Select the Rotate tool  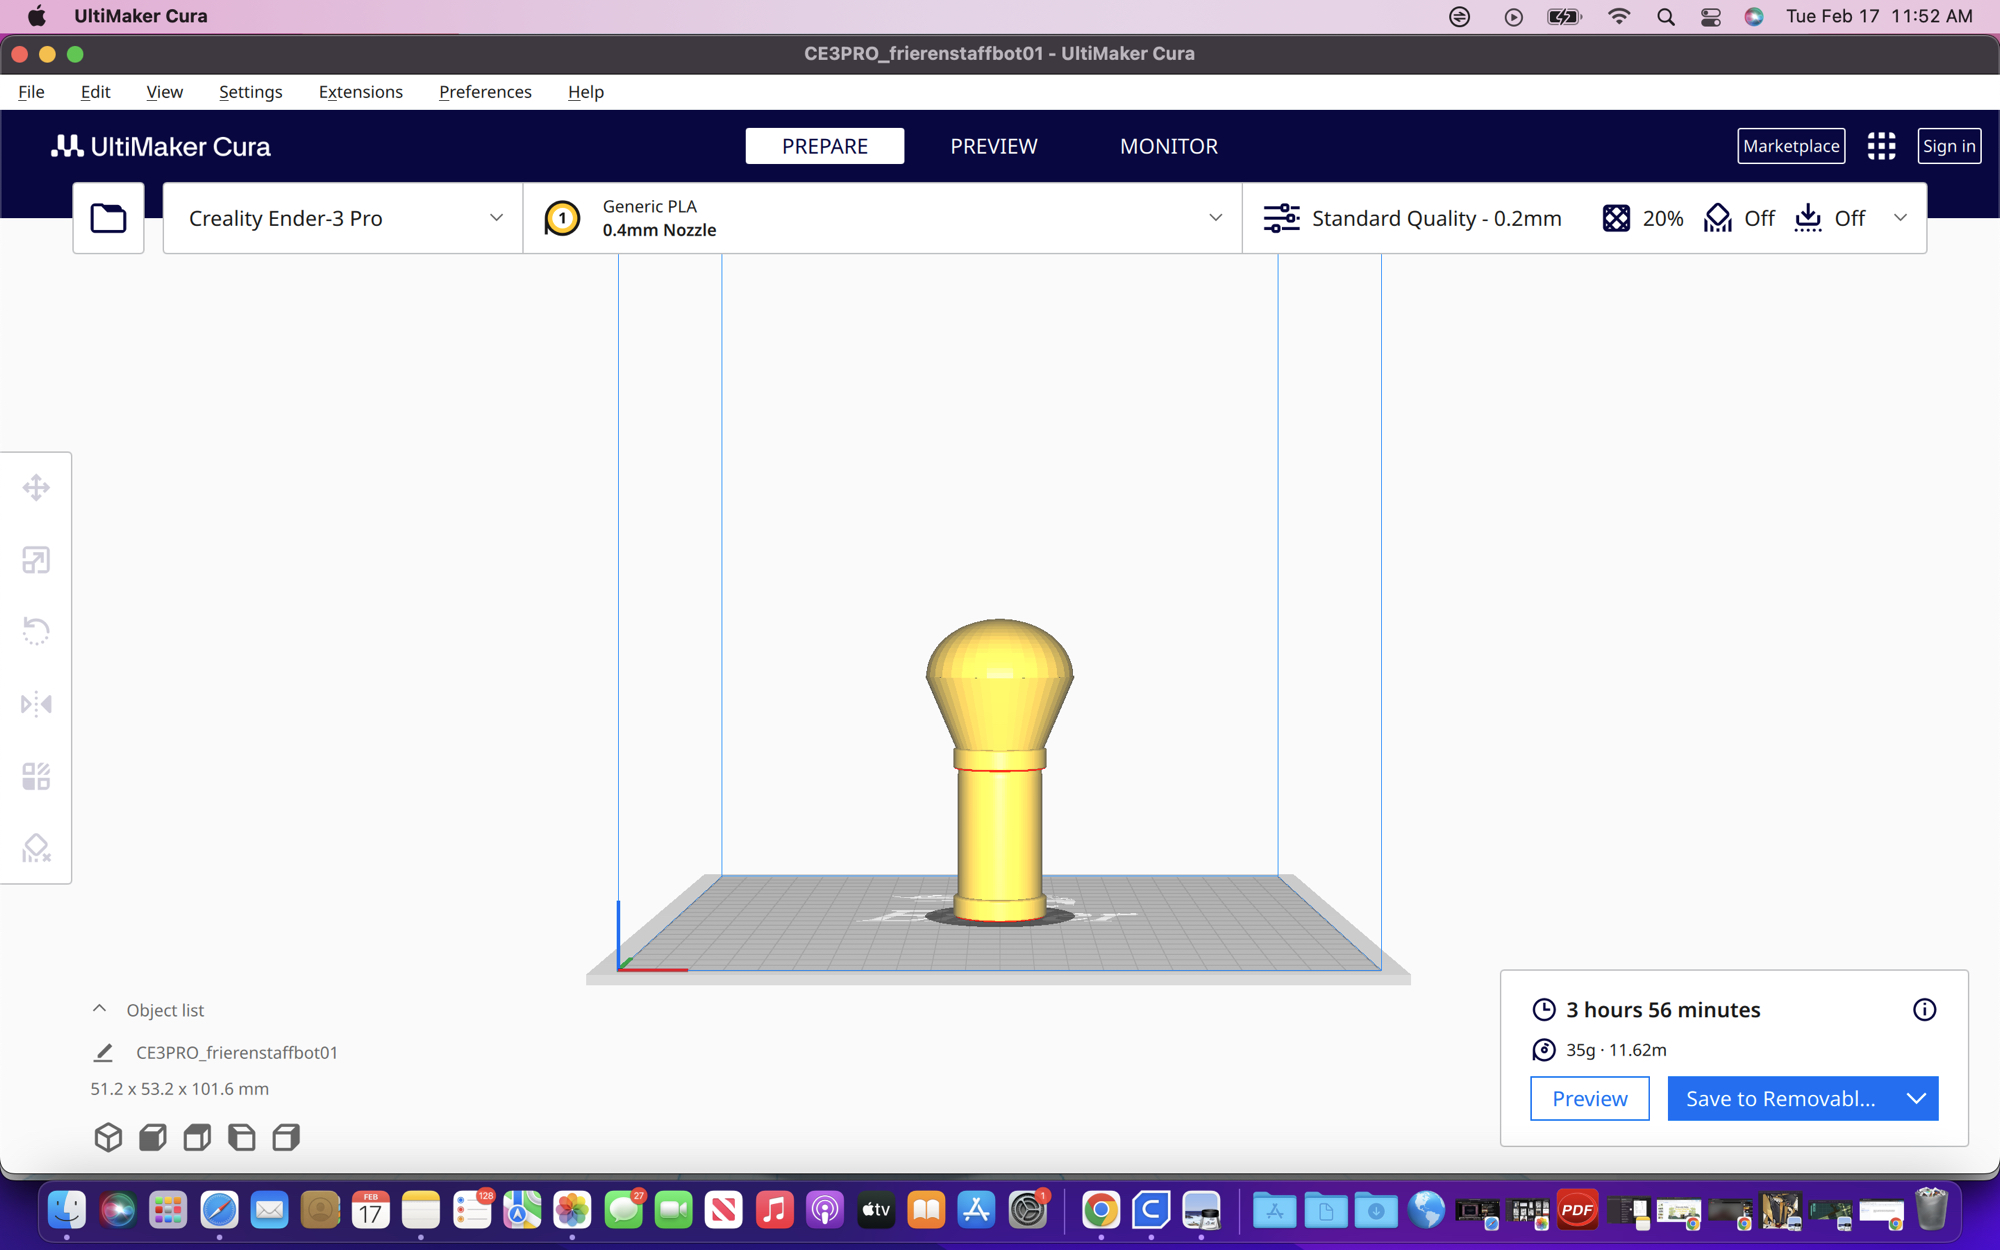36,631
